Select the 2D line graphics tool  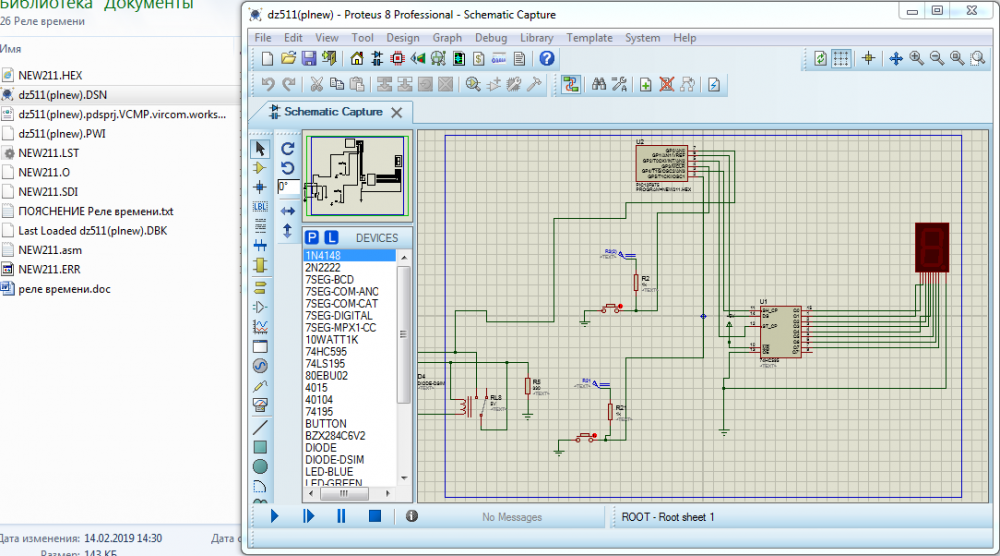[x=260, y=426]
